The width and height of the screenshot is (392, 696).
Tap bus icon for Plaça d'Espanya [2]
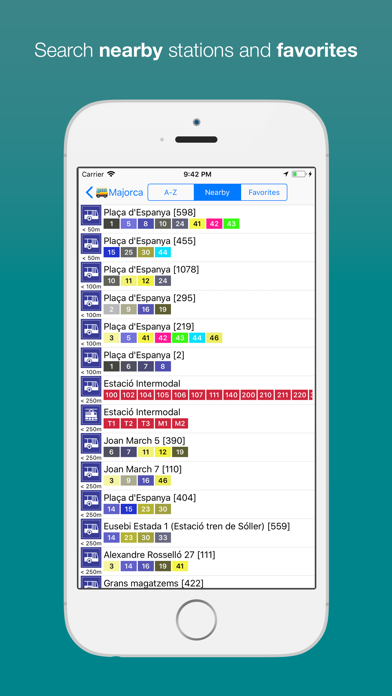(91, 358)
